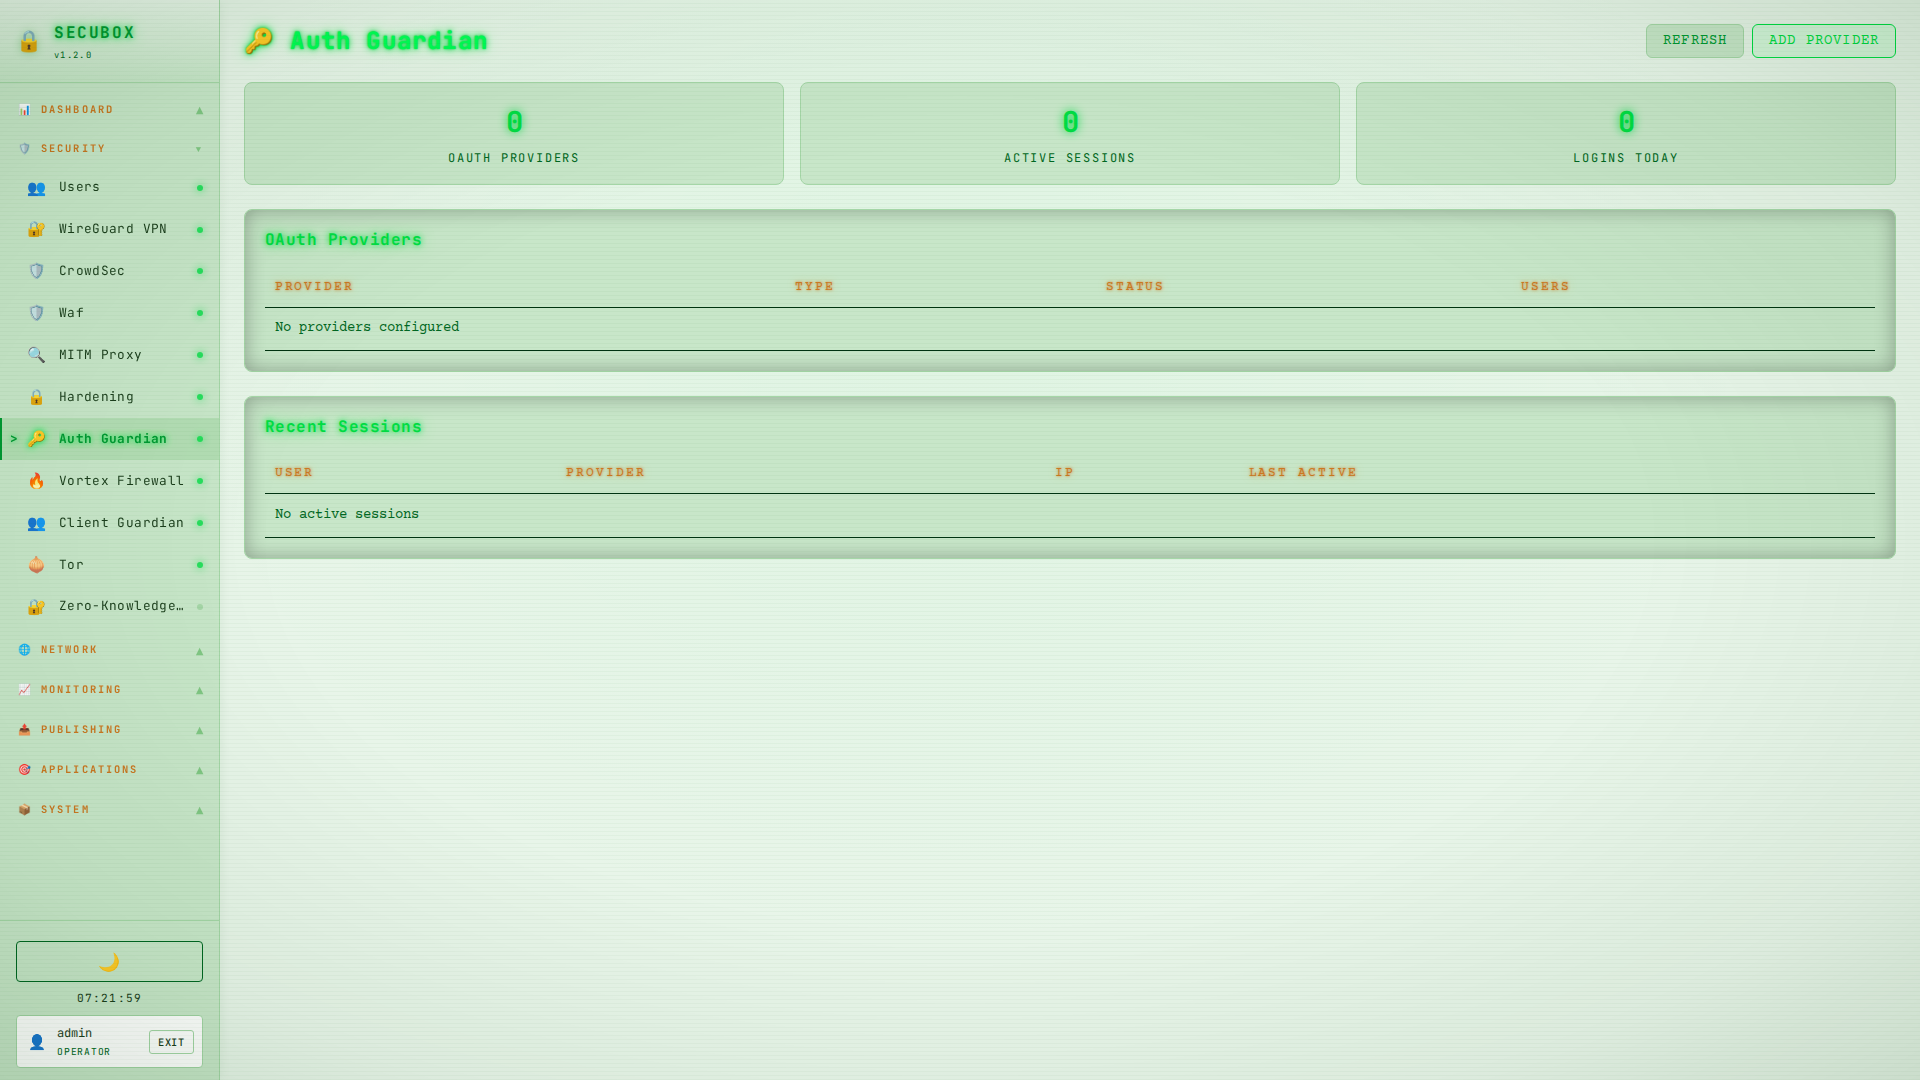Click the Client Guardian status dot
Viewport: 1920px width, 1080px height.
200,523
